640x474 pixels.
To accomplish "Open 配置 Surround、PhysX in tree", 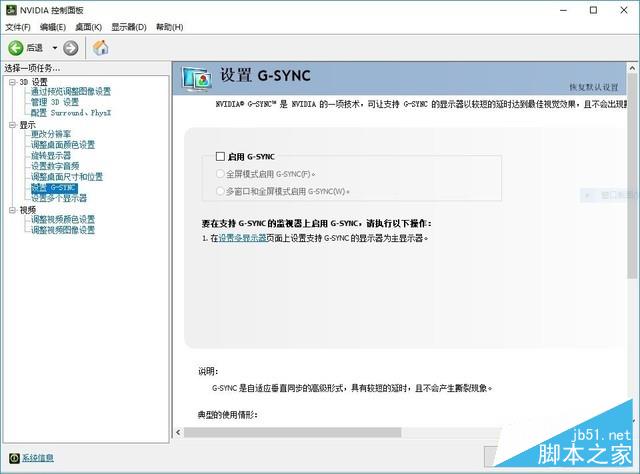I will pyautogui.click(x=71, y=113).
